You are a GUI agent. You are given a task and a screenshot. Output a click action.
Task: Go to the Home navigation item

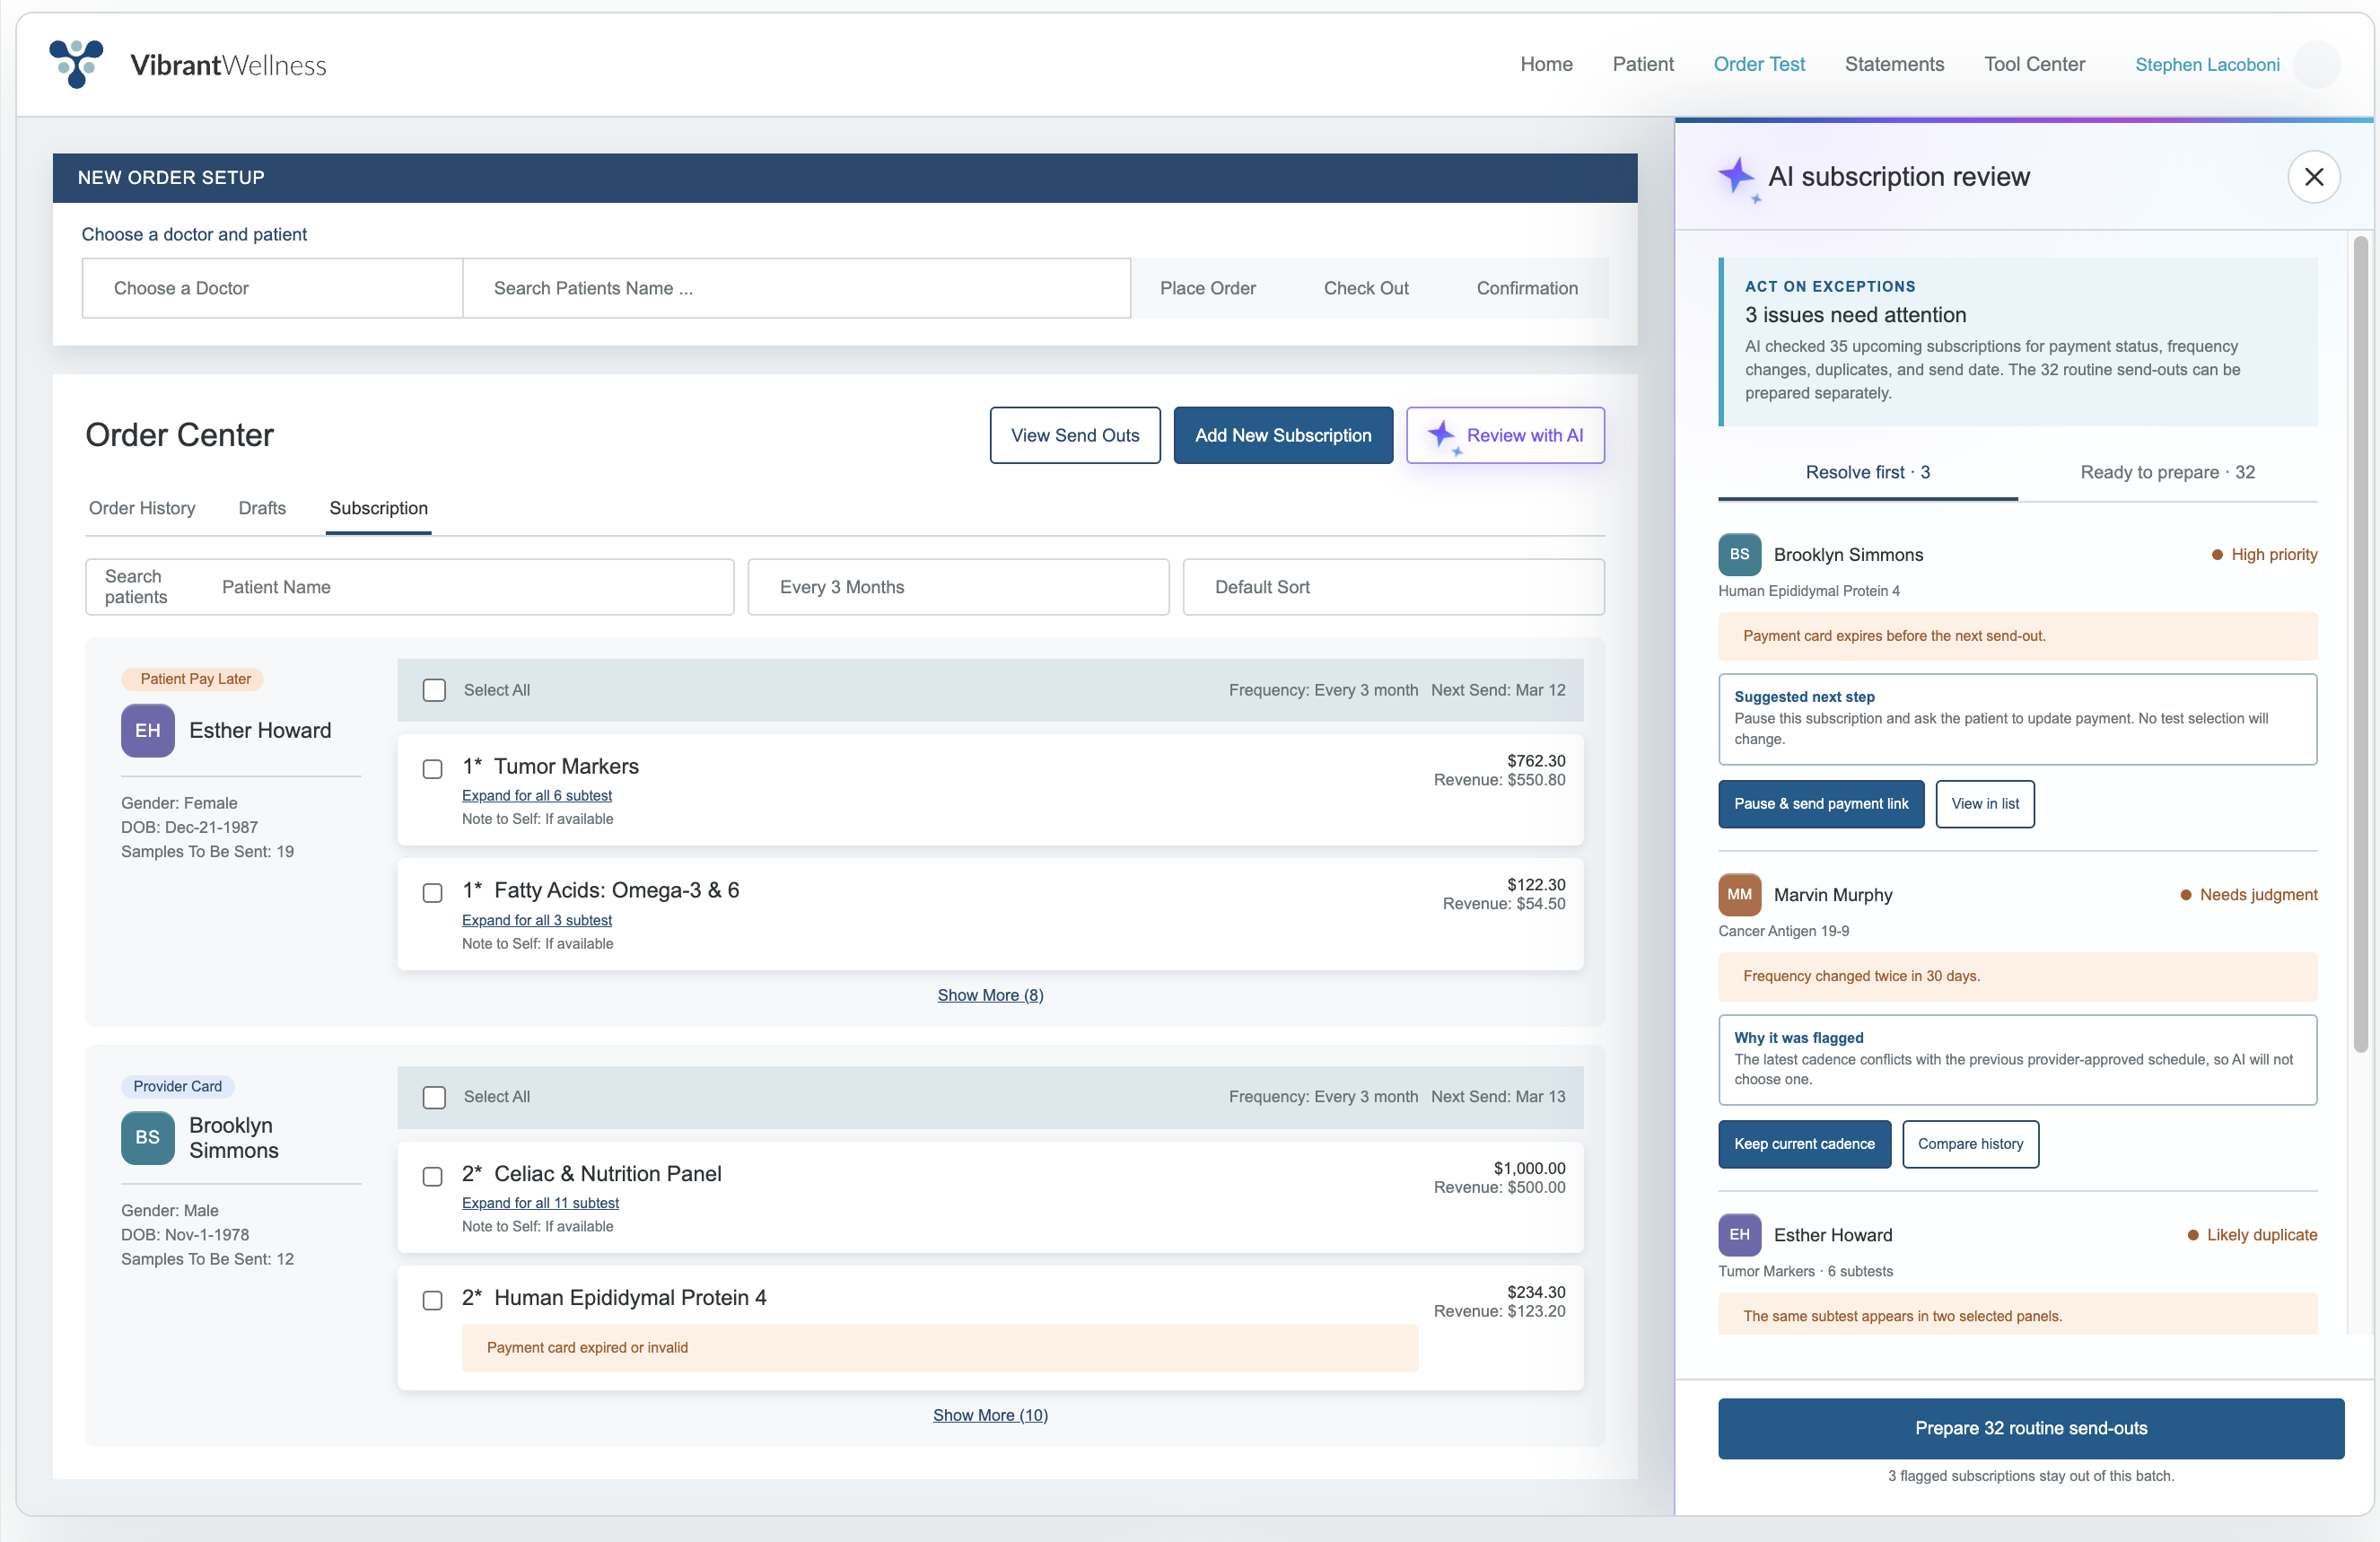(x=1546, y=64)
